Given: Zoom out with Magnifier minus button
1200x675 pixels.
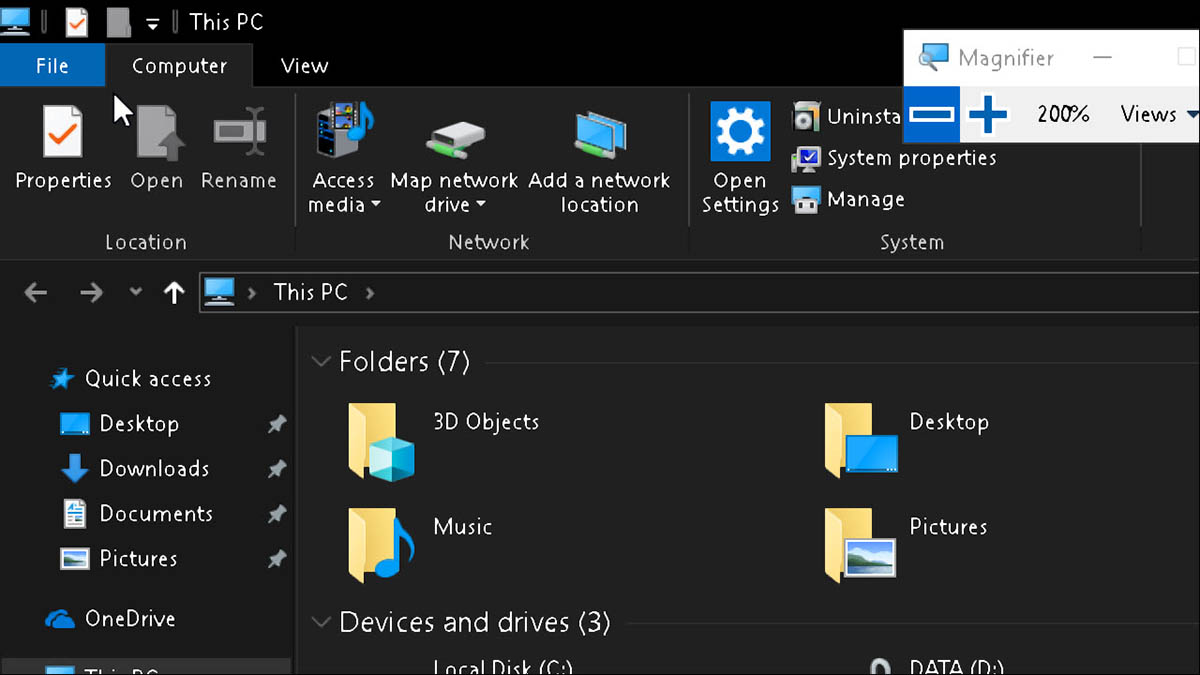Looking at the screenshot, I should [932, 115].
